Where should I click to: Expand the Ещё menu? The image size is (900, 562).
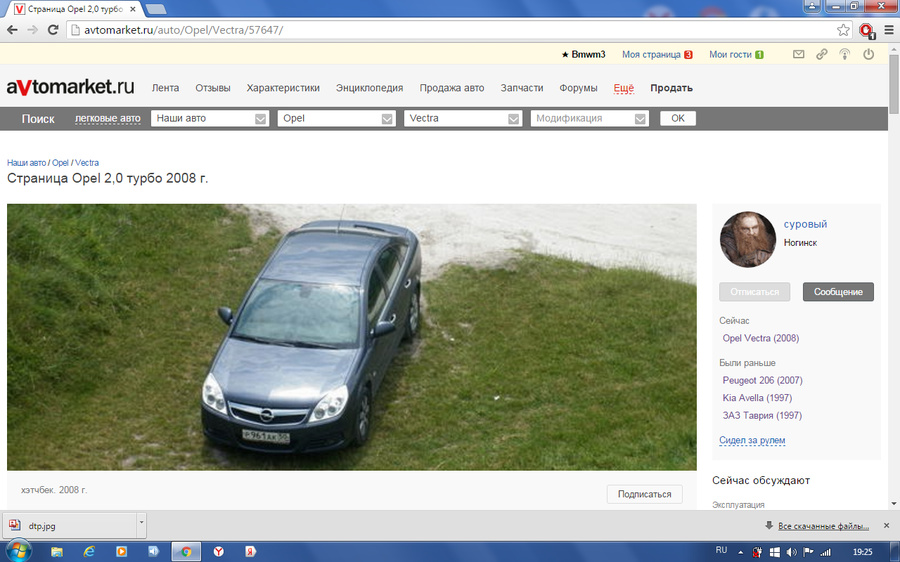(623, 88)
